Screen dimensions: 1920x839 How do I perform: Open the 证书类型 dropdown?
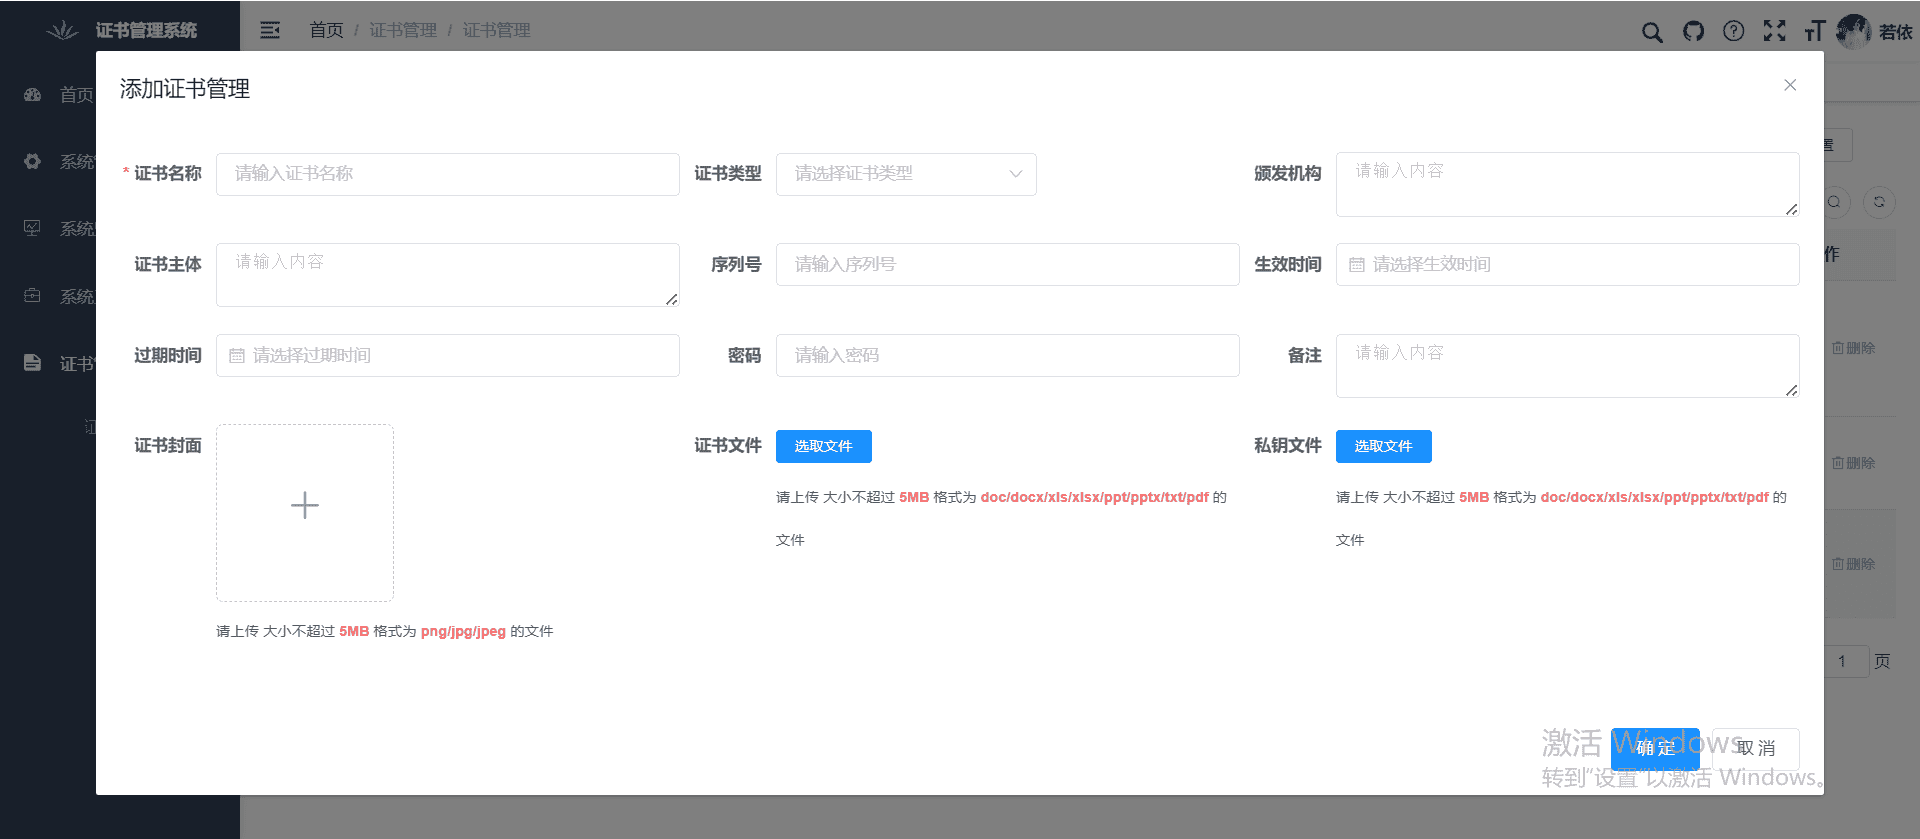click(x=906, y=174)
